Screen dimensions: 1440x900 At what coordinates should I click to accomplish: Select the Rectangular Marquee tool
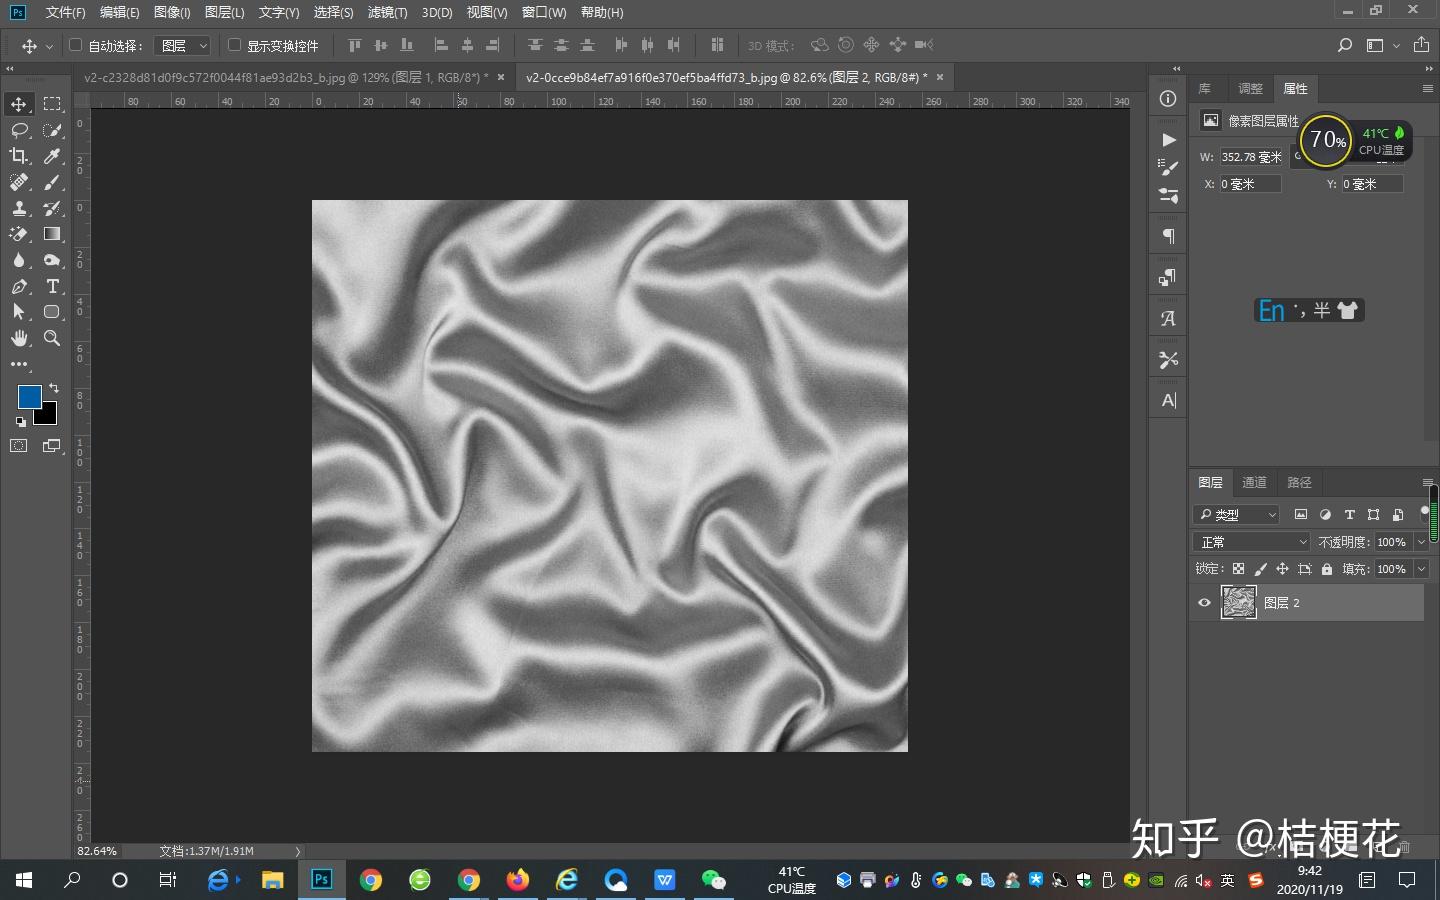point(52,104)
